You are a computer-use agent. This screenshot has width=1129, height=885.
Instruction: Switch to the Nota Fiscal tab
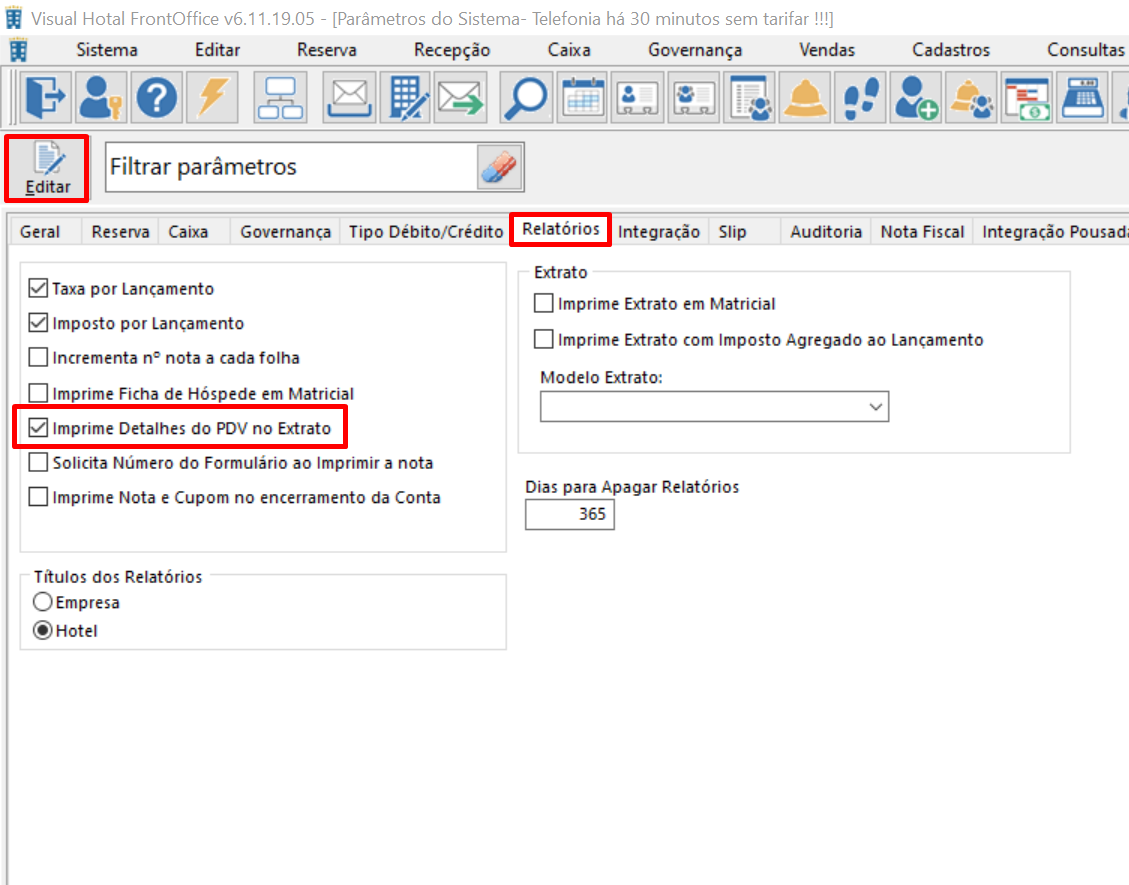(x=922, y=232)
